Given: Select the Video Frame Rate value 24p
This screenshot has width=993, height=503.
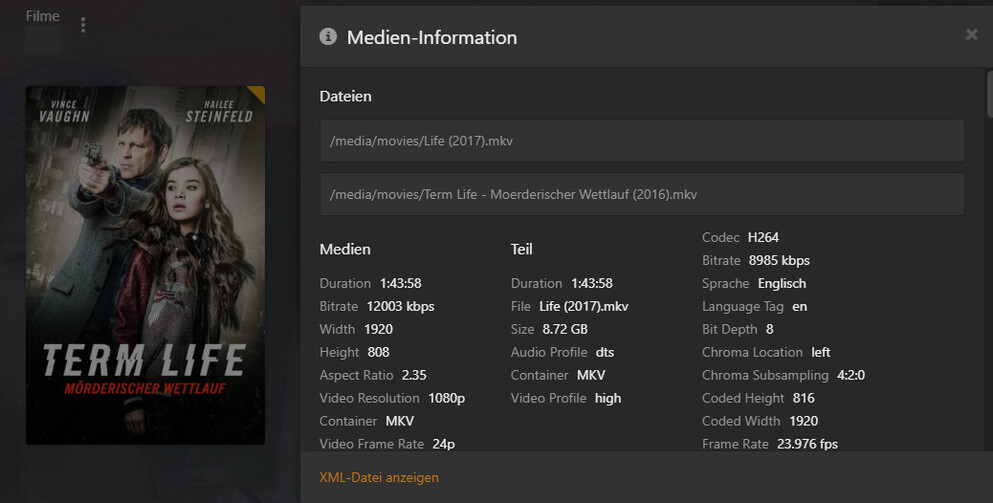Looking at the screenshot, I should click(443, 444).
